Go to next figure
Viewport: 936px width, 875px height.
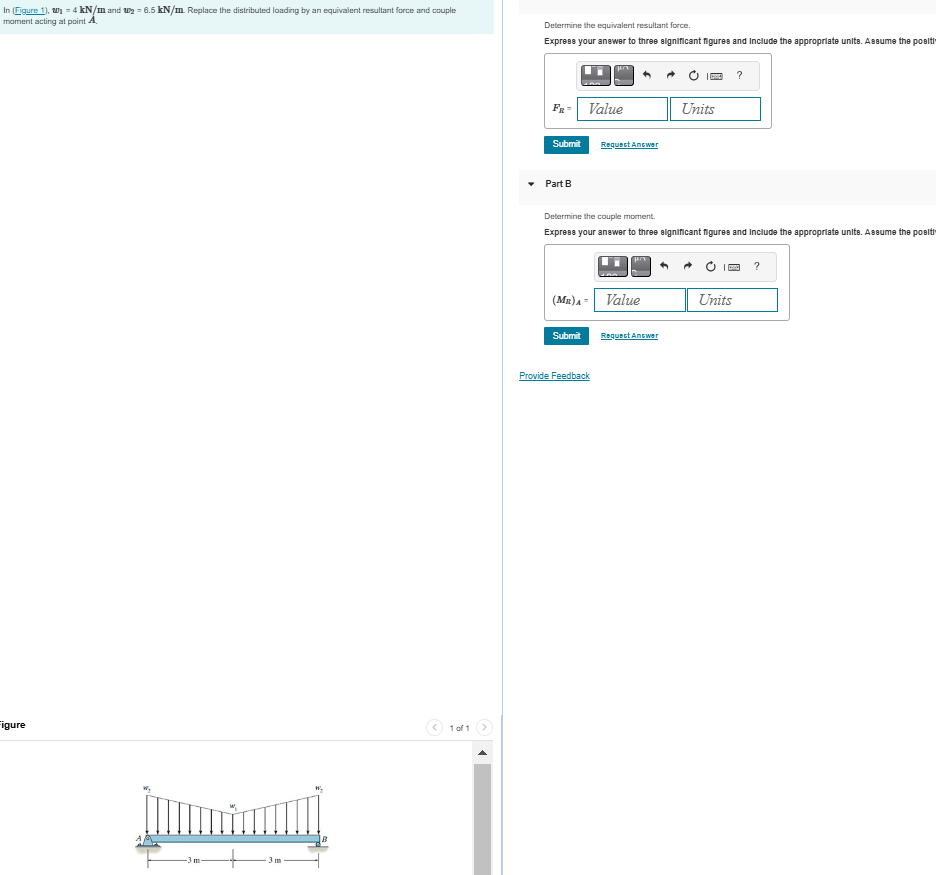tap(484, 728)
